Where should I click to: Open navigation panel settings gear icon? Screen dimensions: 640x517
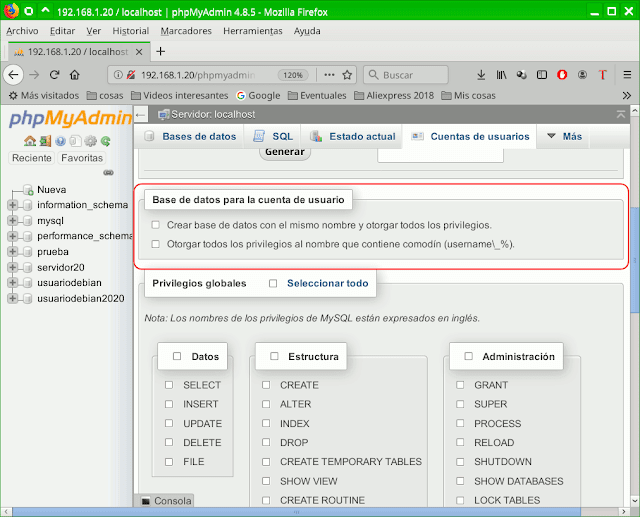coord(91,141)
